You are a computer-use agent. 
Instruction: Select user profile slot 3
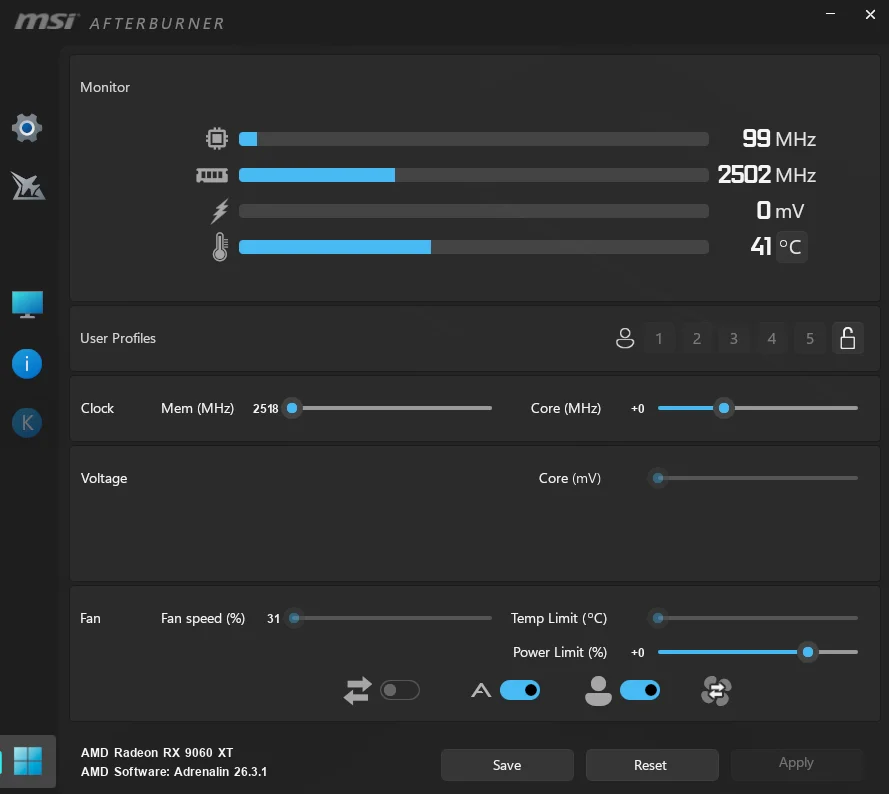[734, 339]
